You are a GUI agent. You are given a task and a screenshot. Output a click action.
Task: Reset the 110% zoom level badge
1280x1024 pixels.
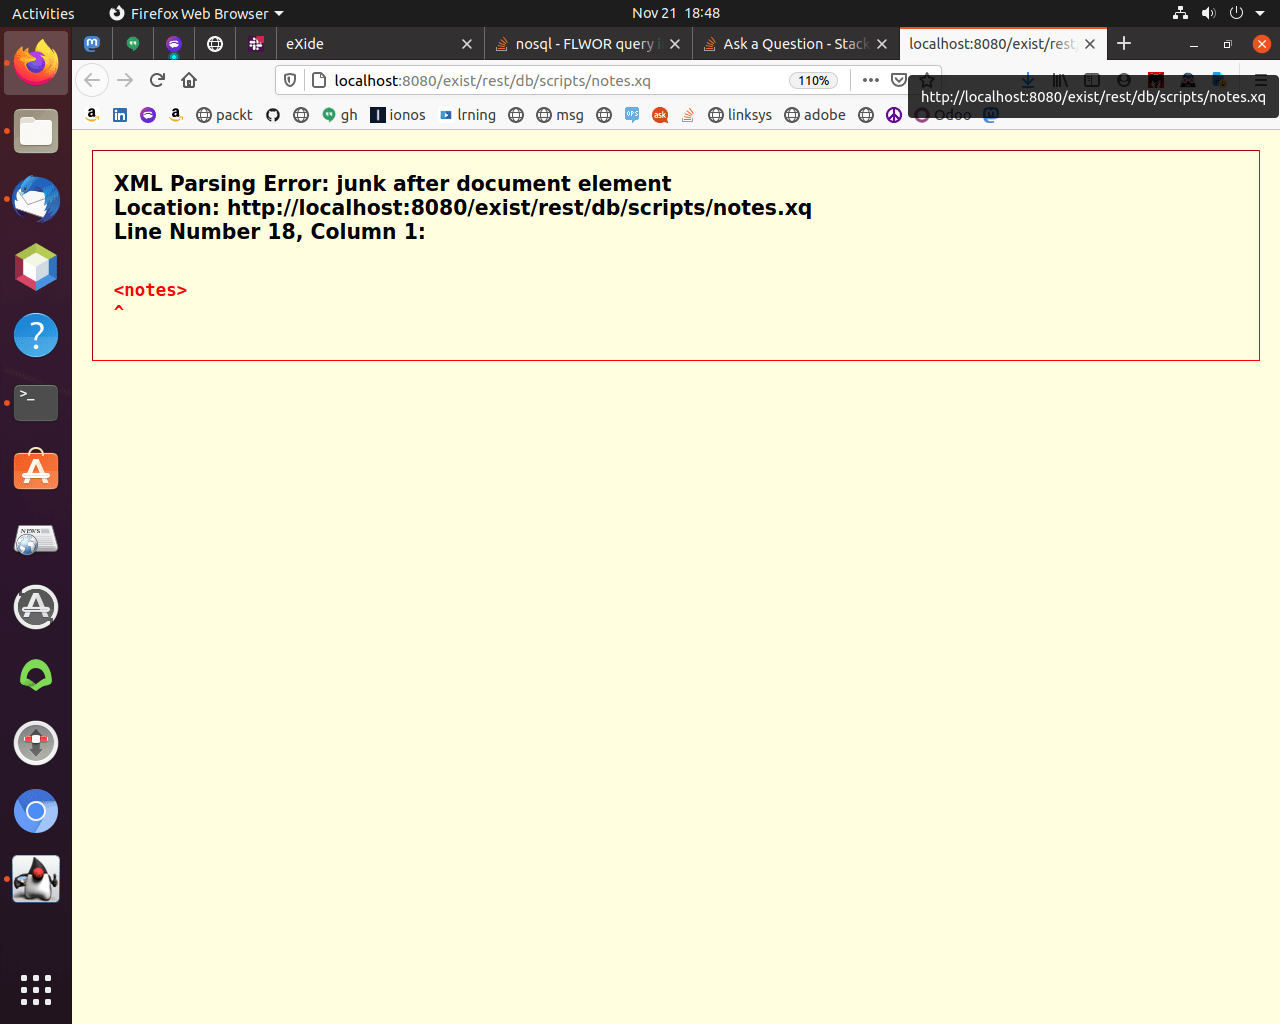(x=813, y=81)
